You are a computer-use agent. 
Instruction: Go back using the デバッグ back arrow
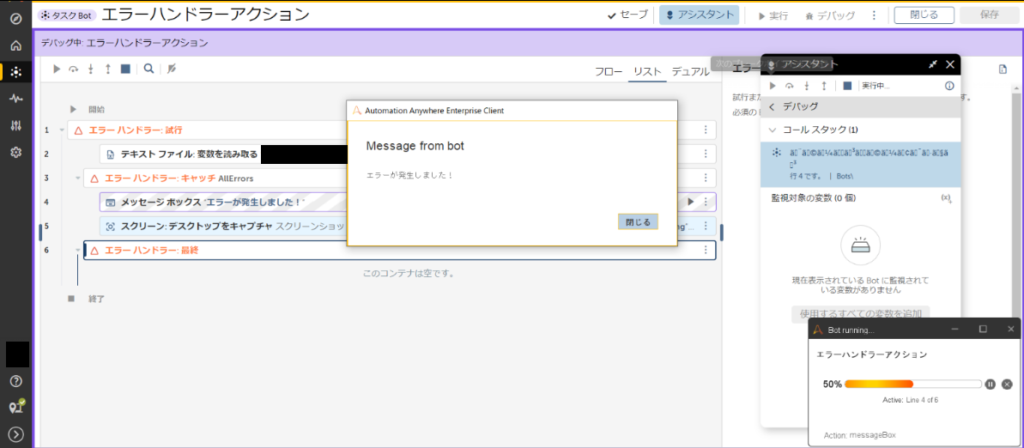coord(772,107)
